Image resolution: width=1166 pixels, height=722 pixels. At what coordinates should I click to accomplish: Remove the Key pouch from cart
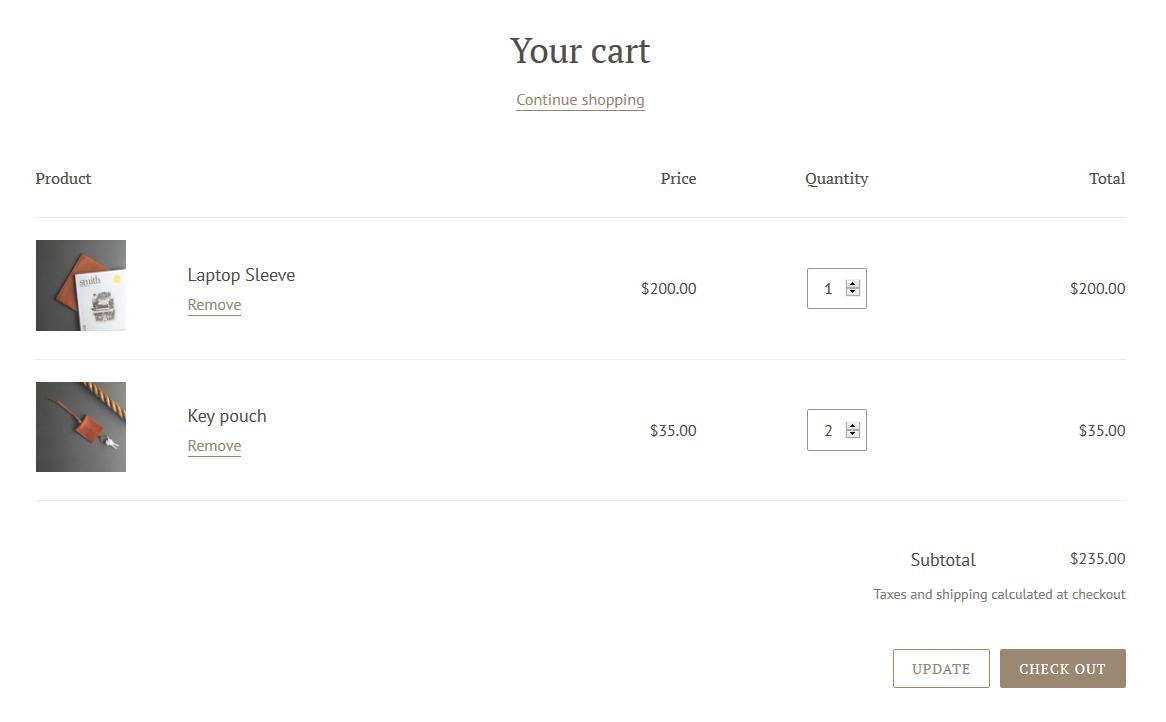tap(214, 446)
